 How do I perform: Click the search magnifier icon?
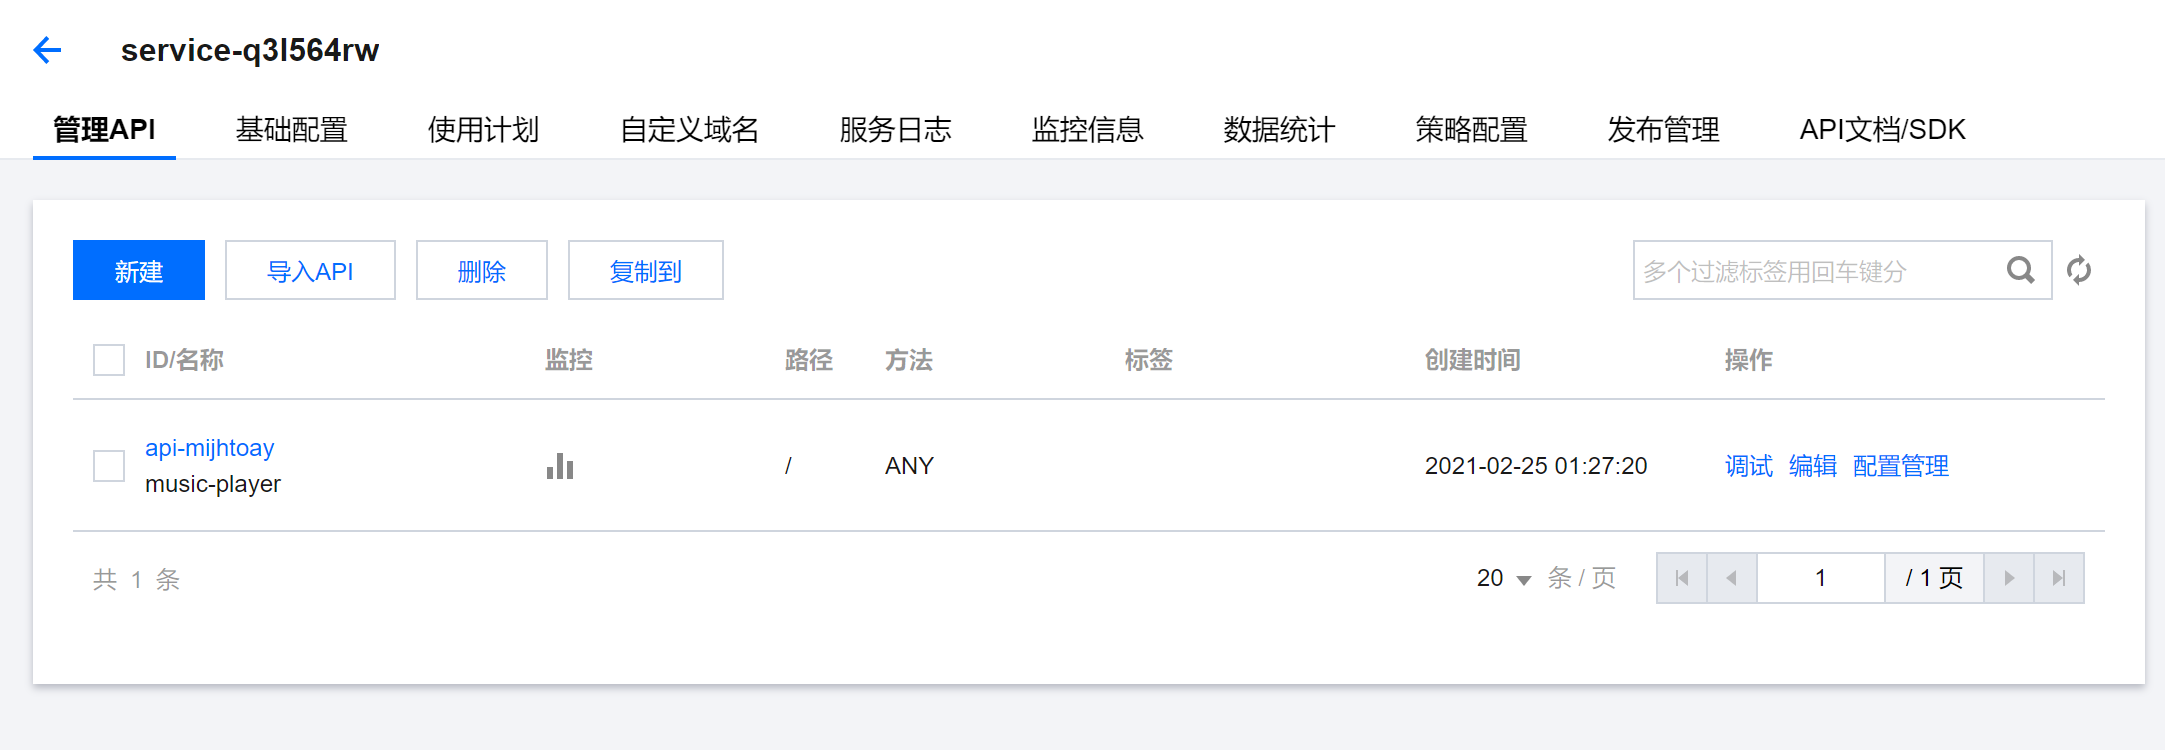pyautogui.click(x=2021, y=270)
